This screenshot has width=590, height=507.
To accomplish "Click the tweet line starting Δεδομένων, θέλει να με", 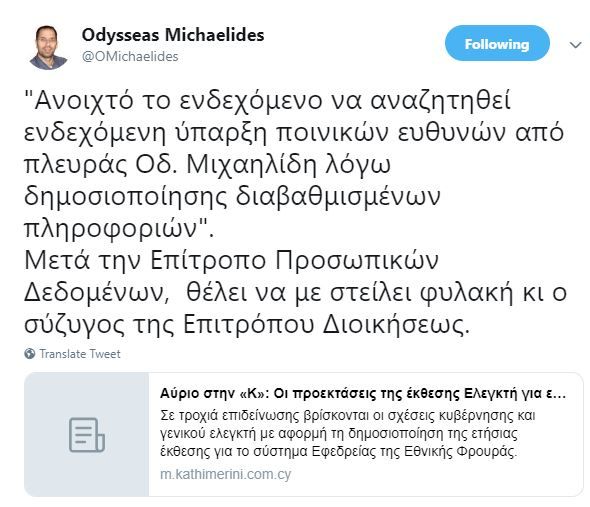I will tap(295, 292).
